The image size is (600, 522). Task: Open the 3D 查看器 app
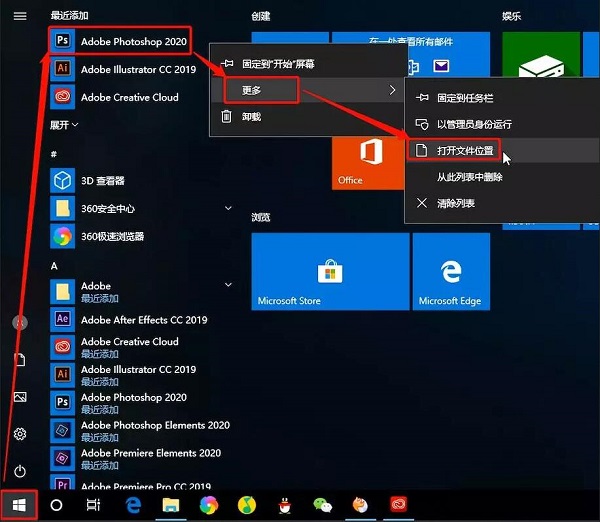pos(102,181)
